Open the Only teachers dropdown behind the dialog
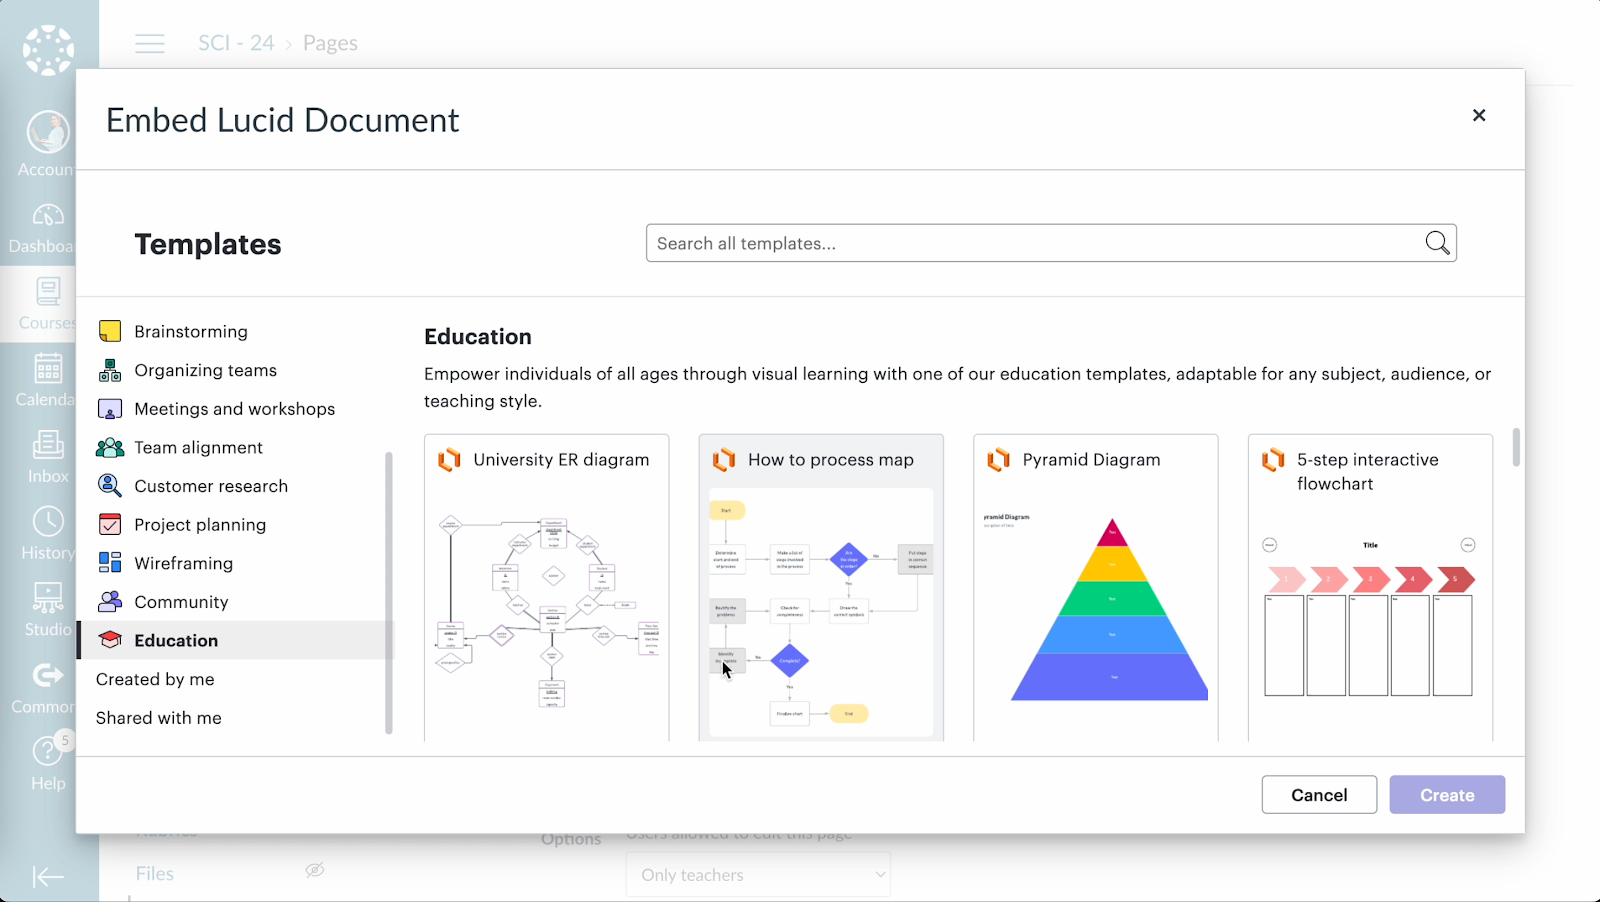 [758, 875]
